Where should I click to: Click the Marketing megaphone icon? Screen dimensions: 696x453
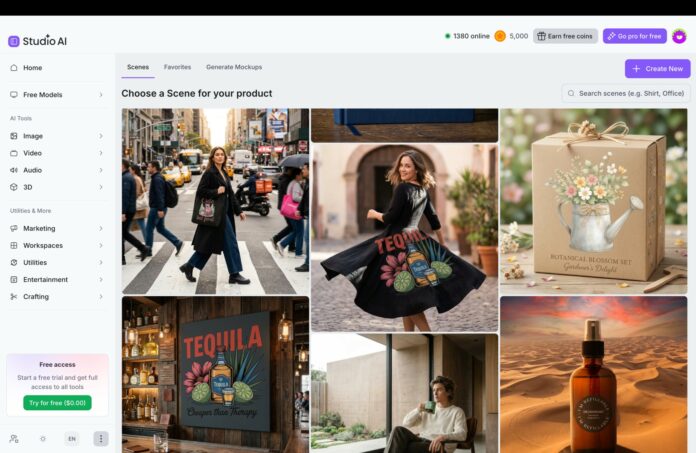(x=14, y=228)
